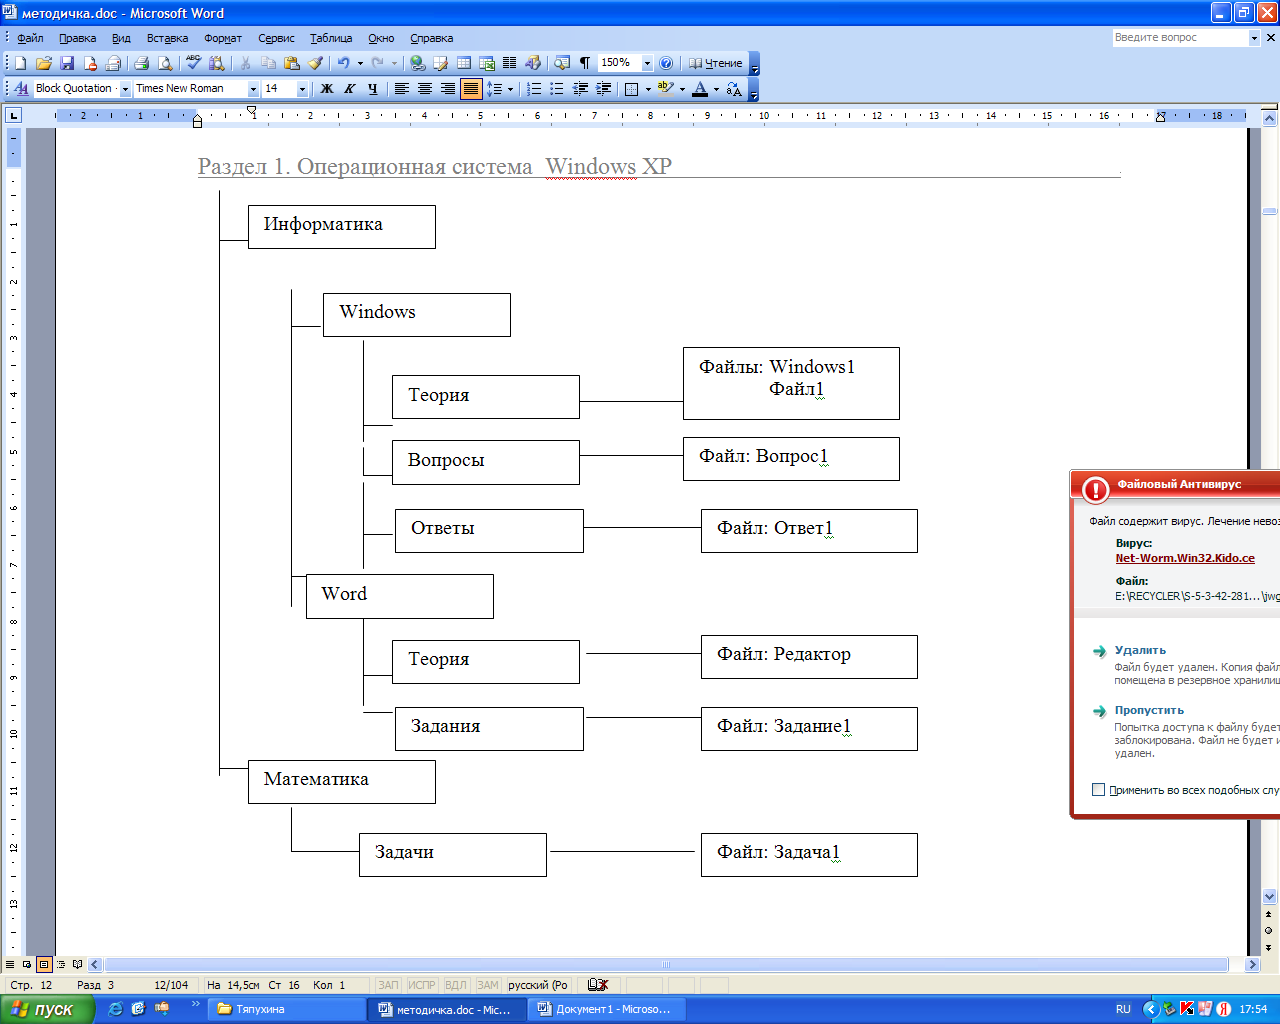Expand the font color dropdown arrow
The height and width of the screenshot is (1024, 1280).
(x=716, y=89)
